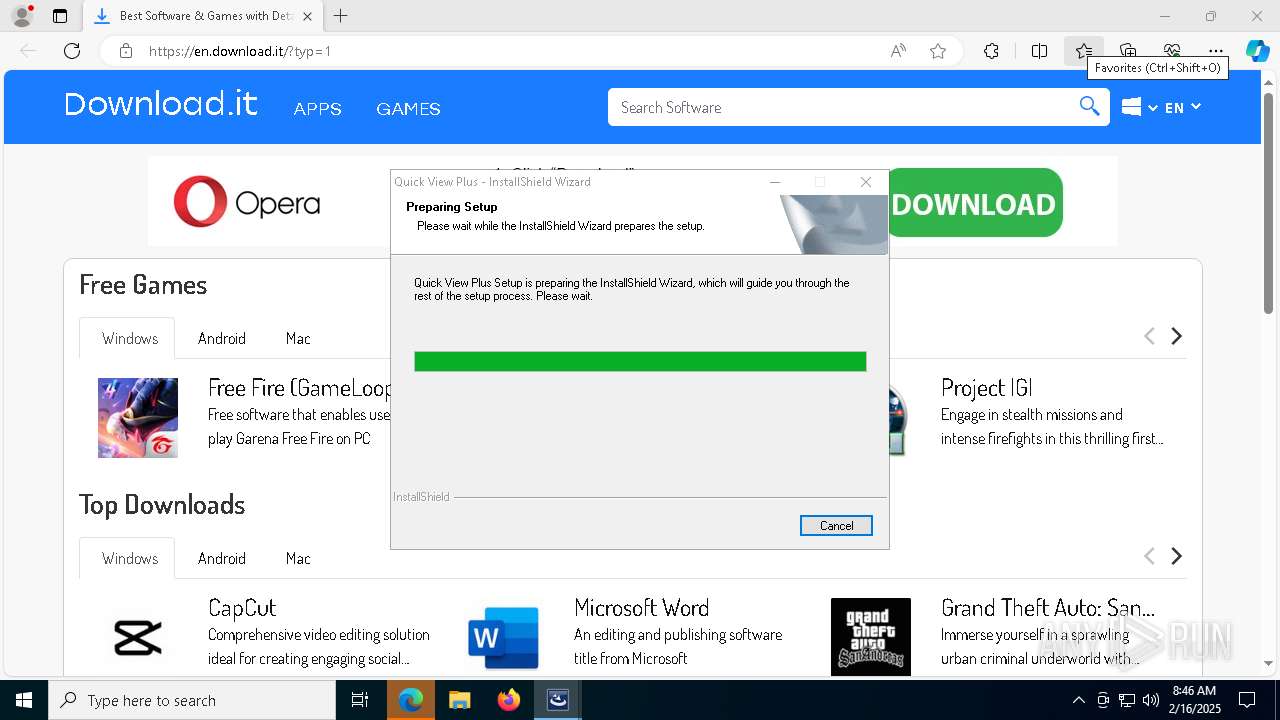Screen dimensions: 1280x720
Task: Switch to Microsoft Edge on taskbar
Action: (x=411, y=700)
